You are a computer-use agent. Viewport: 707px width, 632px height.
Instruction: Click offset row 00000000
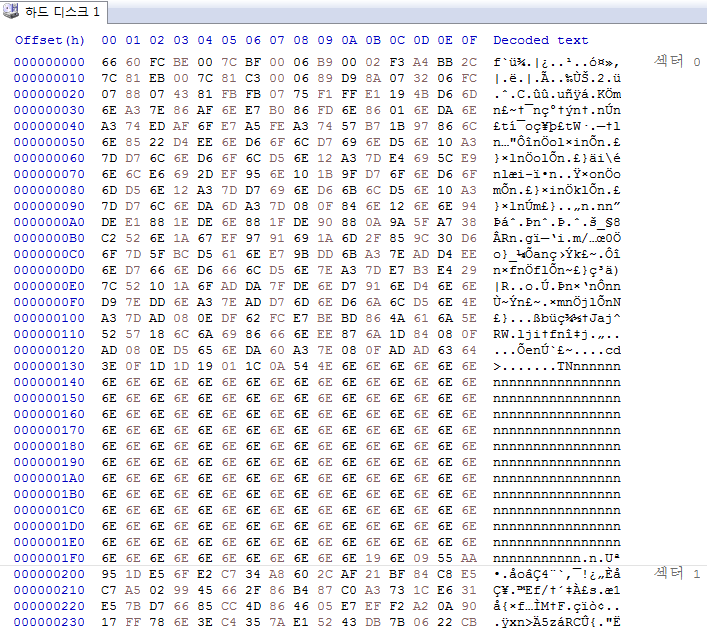tap(49, 62)
